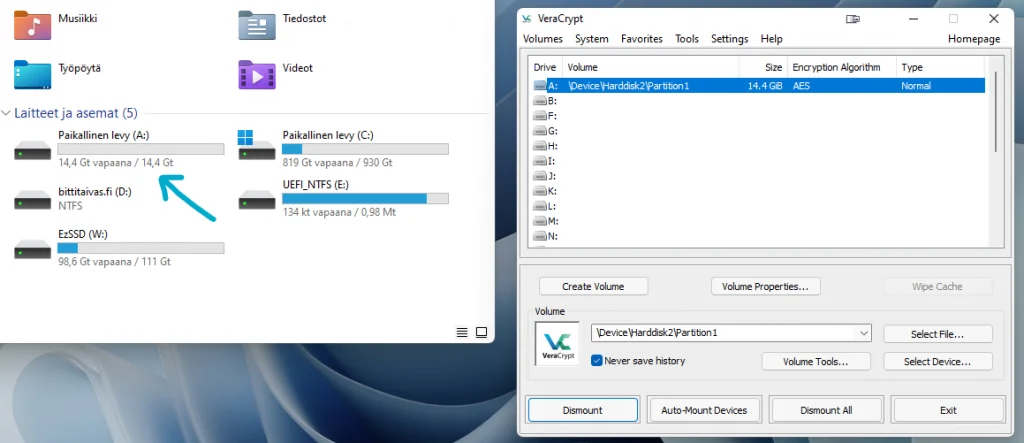Open the Tools menu

click(687, 39)
